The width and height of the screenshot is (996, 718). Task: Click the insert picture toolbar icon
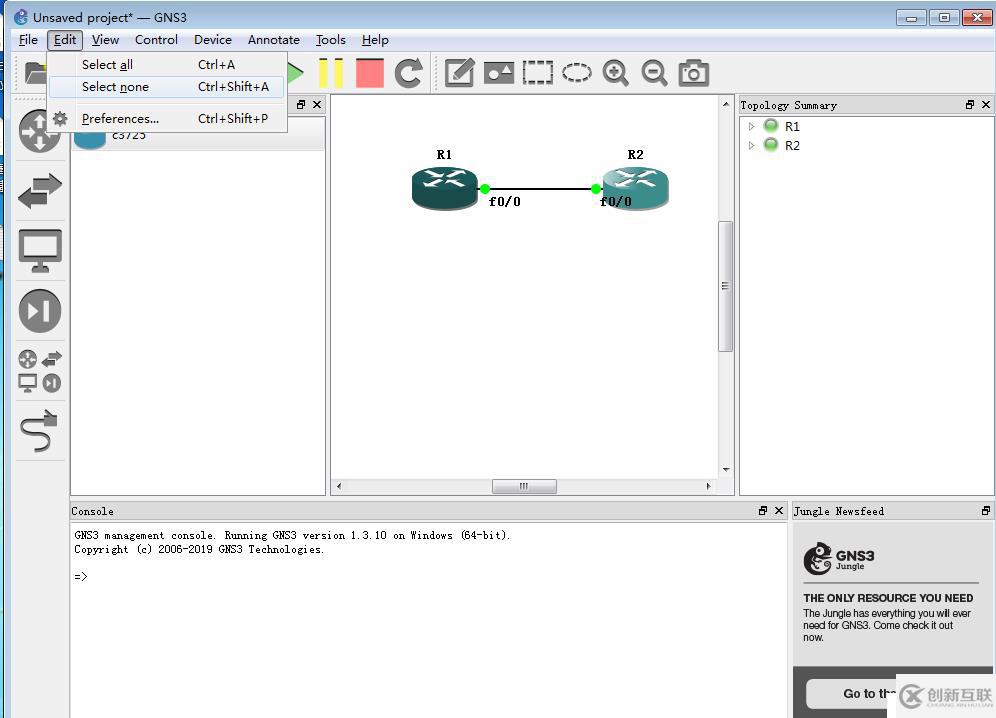coord(498,73)
